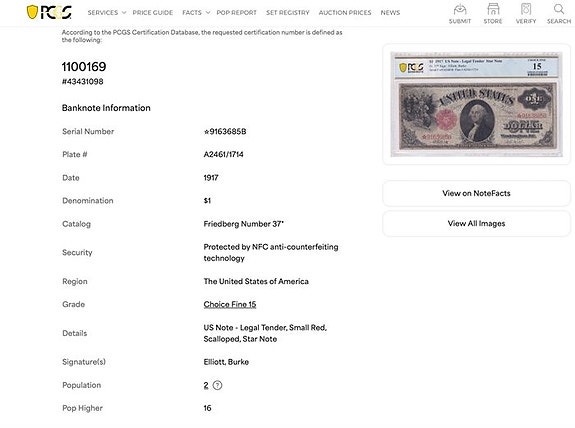
Task: Open the banknote holder thumbnail image
Action: click(x=476, y=104)
